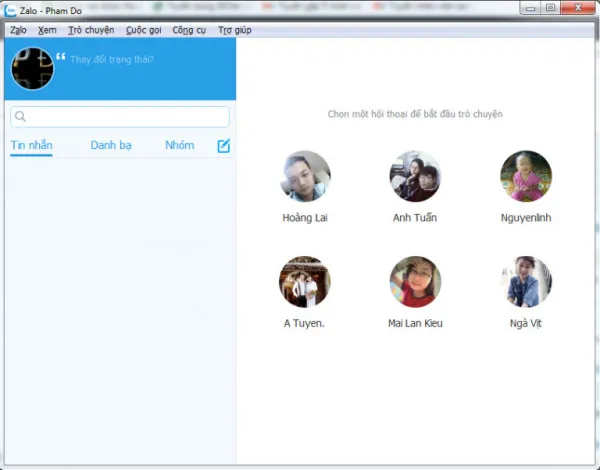This screenshot has width=600, height=470.
Task: Click the compose new message icon
Action: click(x=224, y=146)
